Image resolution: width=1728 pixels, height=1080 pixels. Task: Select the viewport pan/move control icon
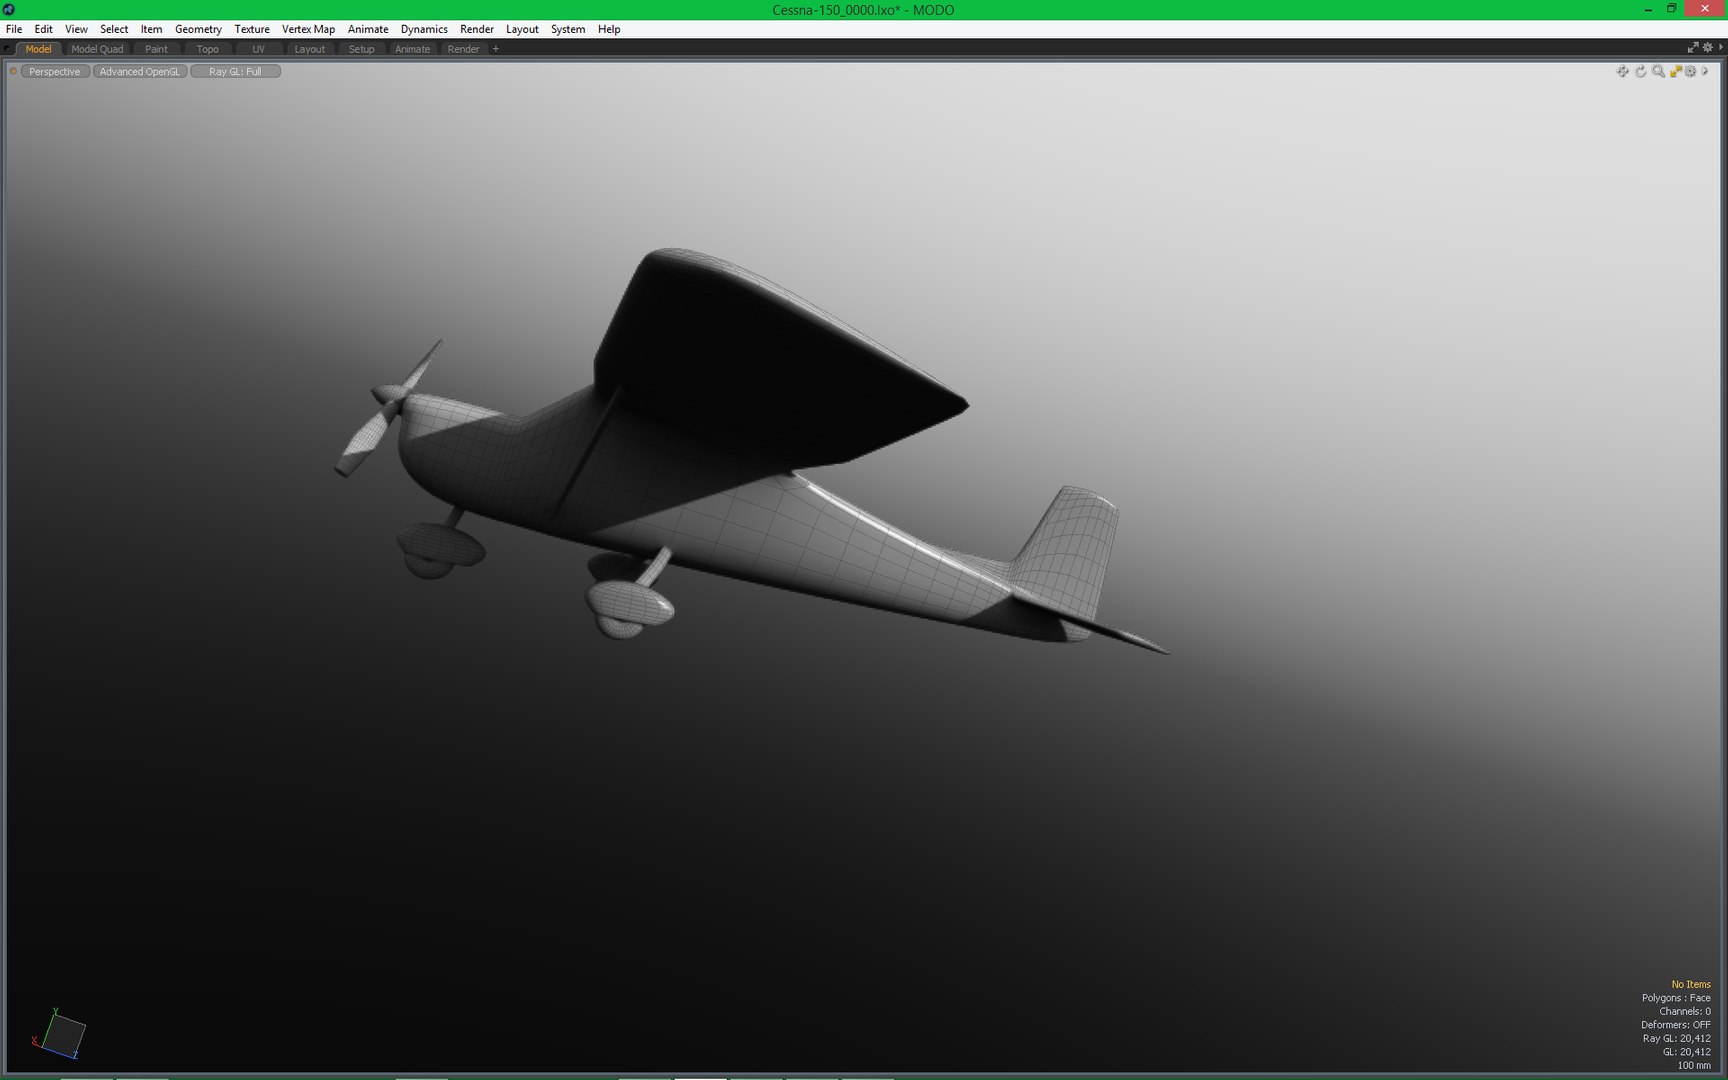[x=1622, y=71]
